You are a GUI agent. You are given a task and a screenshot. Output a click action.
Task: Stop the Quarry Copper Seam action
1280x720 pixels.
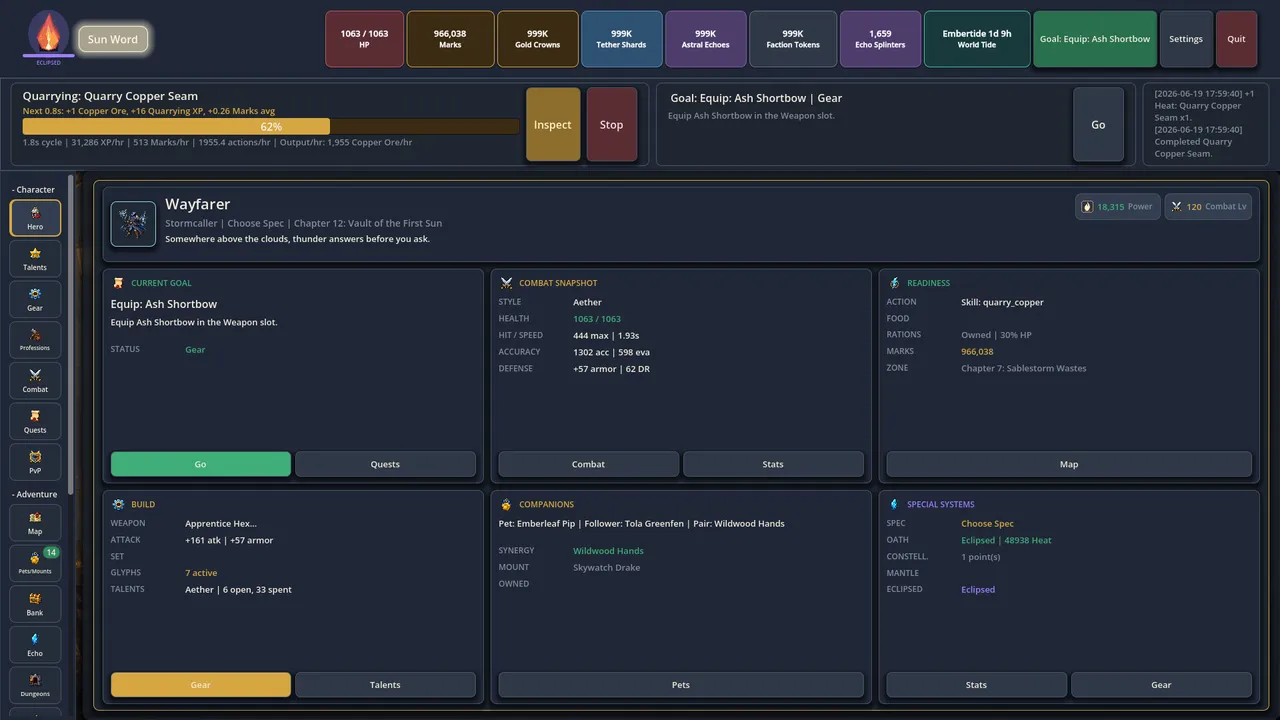click(611, 124)
